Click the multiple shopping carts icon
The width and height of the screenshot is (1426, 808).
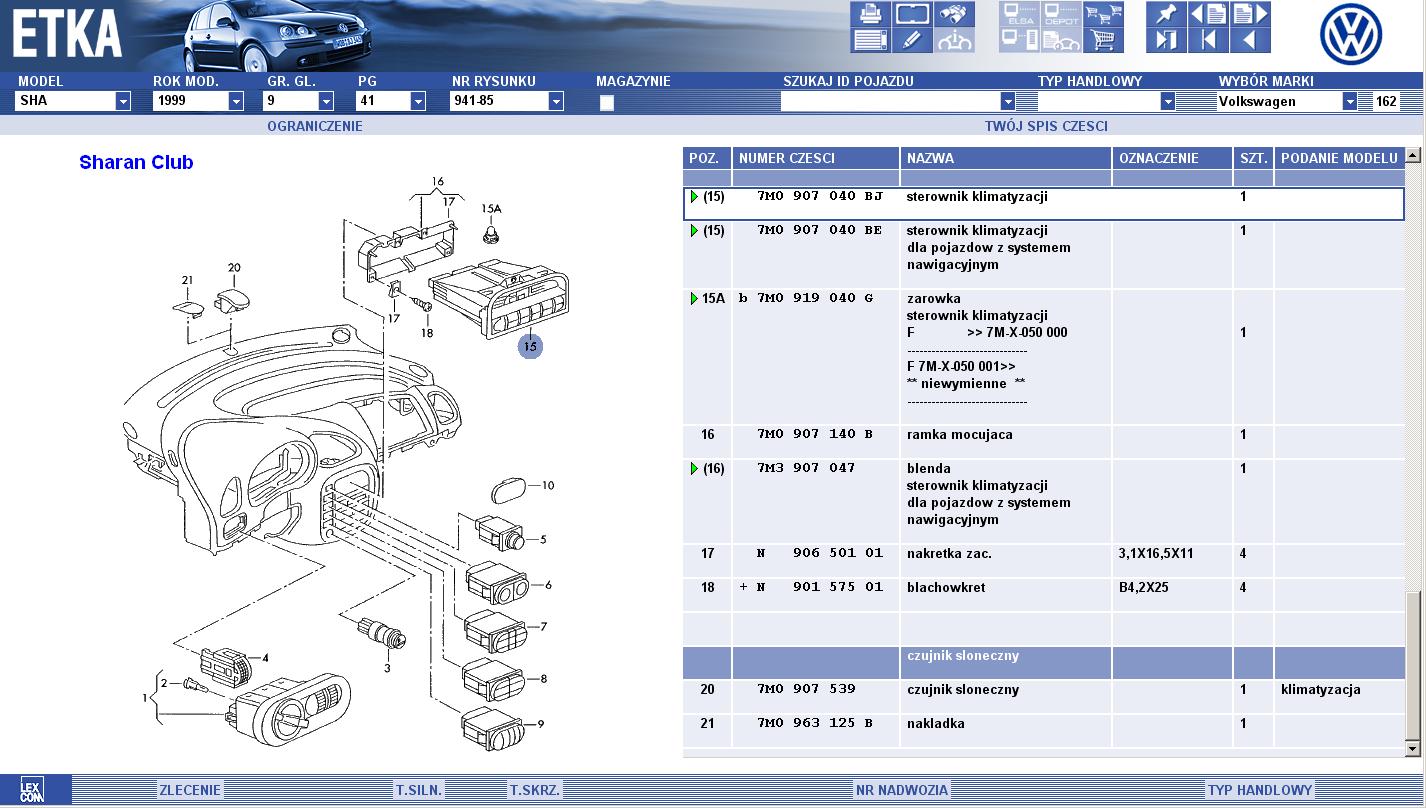click(1104, 14)
